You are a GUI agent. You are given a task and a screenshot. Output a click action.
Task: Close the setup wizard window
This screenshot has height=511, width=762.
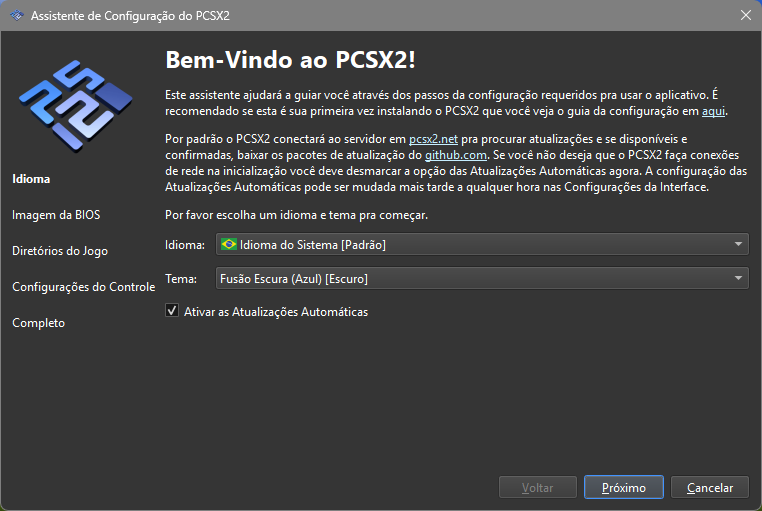745,15
